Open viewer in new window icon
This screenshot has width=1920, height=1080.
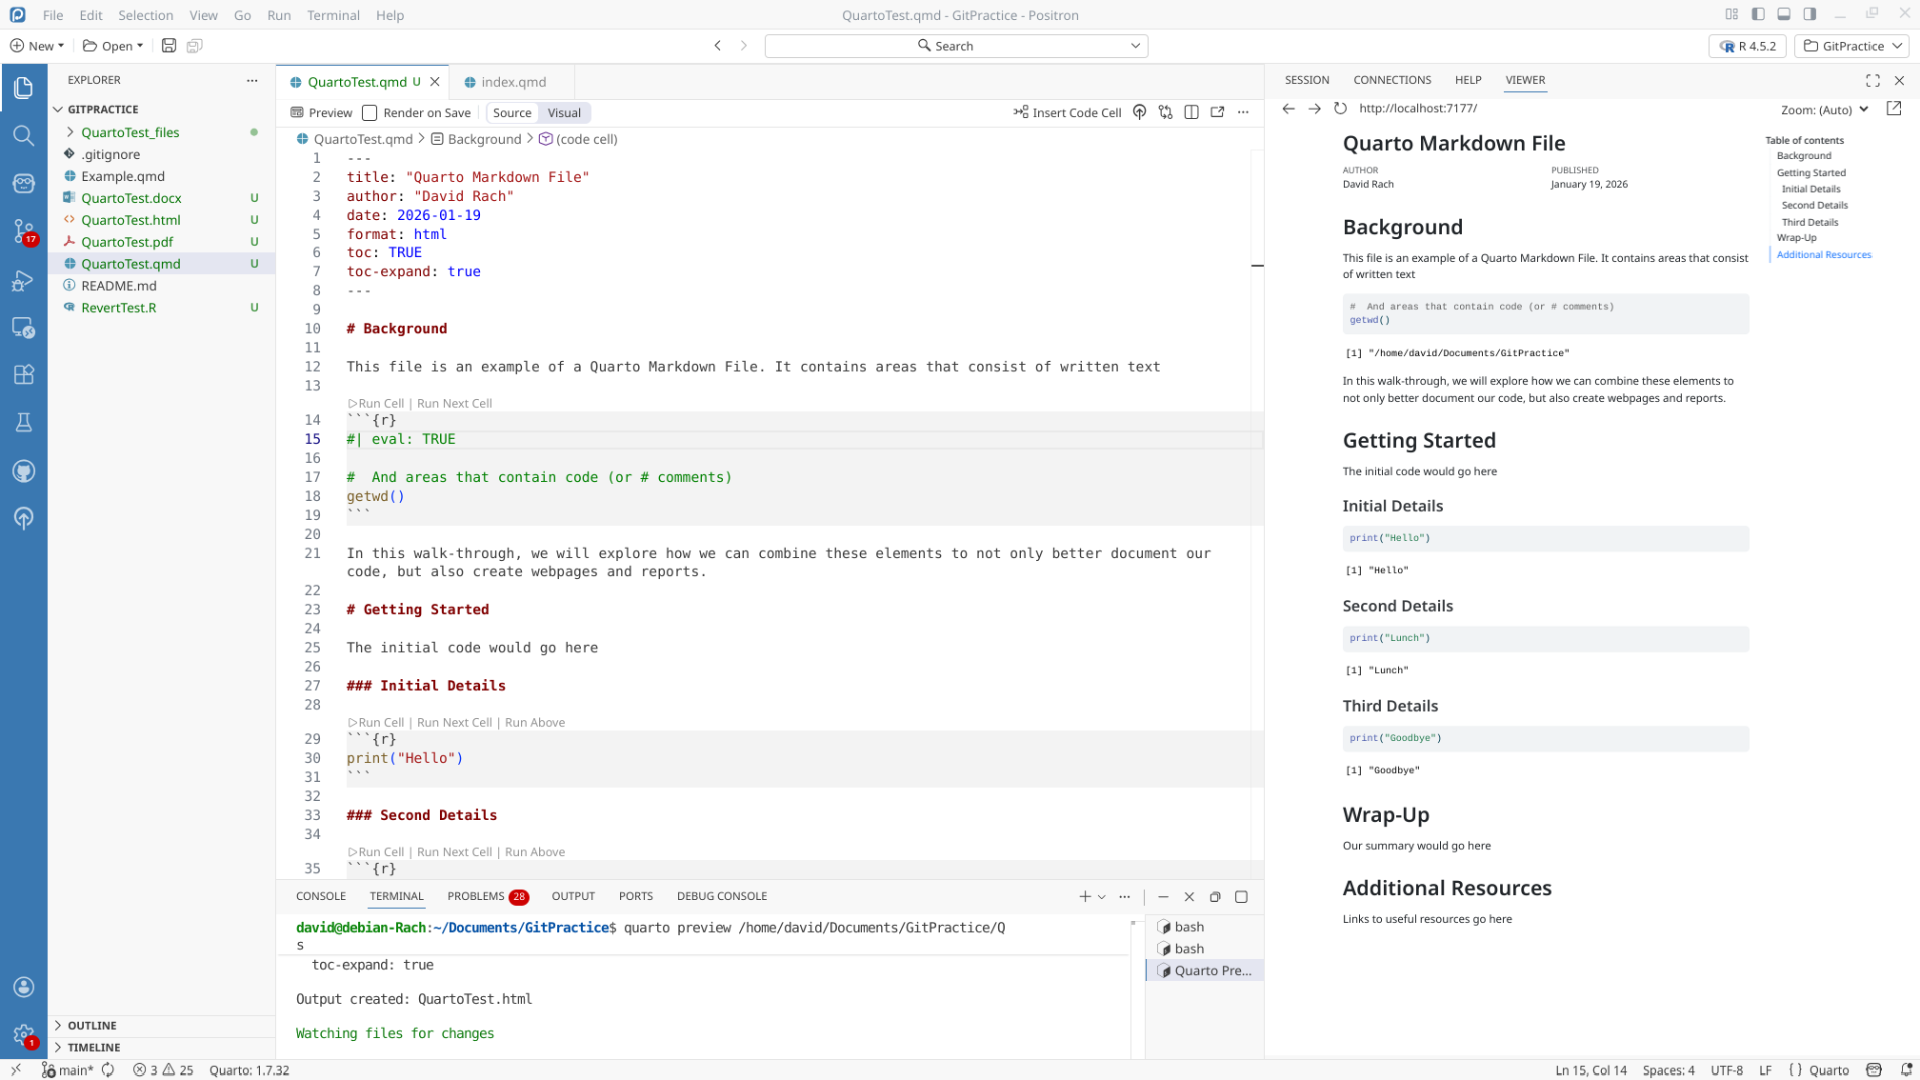click(1893, 108)
